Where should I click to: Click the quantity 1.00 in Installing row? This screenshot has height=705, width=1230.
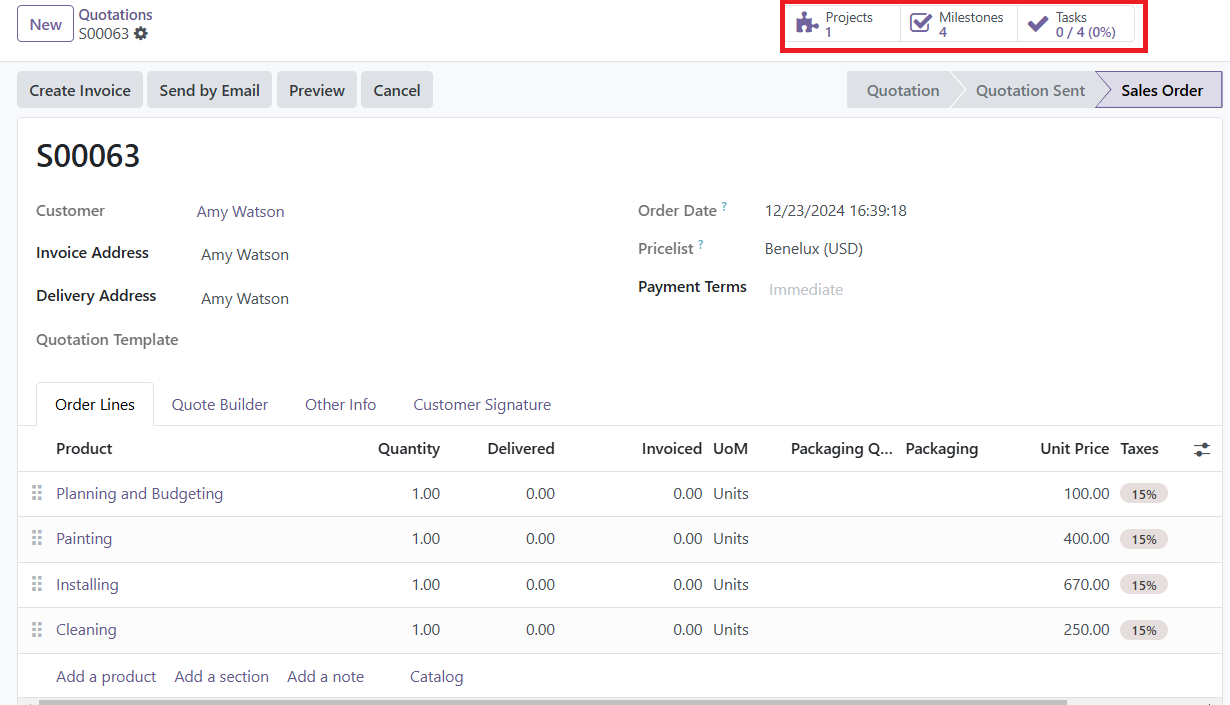426,584
